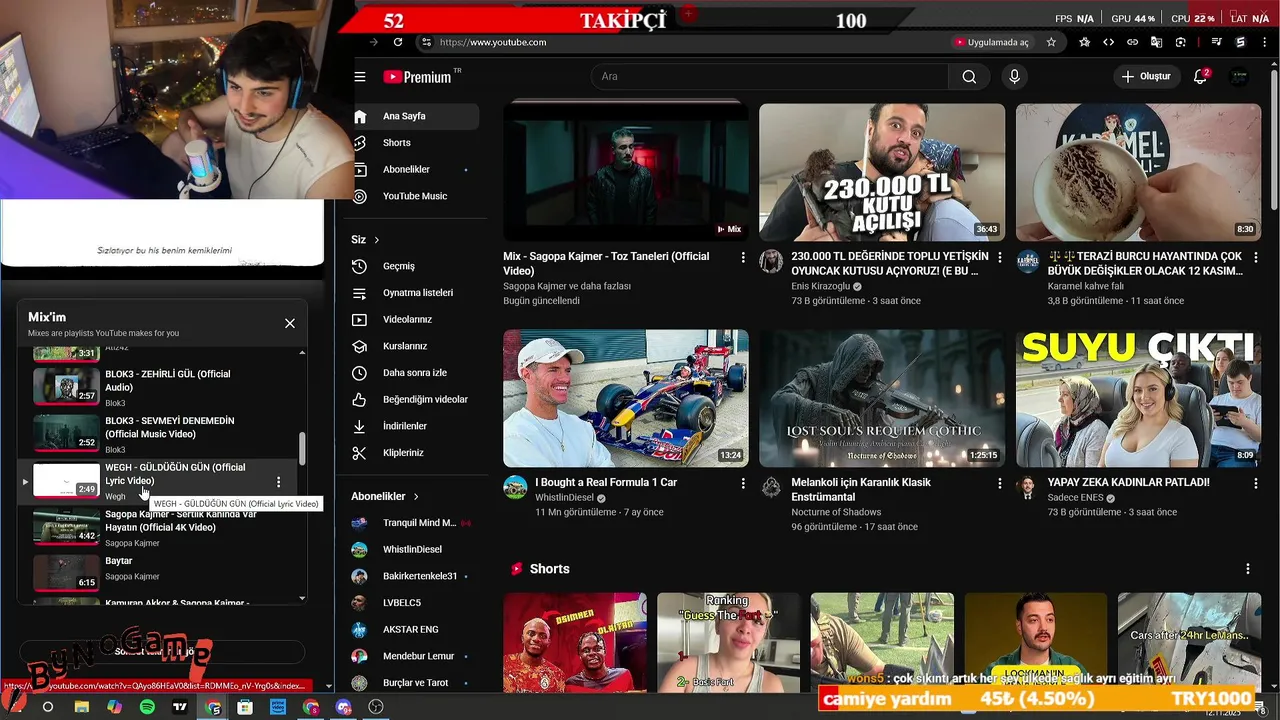The image size is (1280, 720).
Task: Open Chrome three-dot menu
Action: [1264, 42]
